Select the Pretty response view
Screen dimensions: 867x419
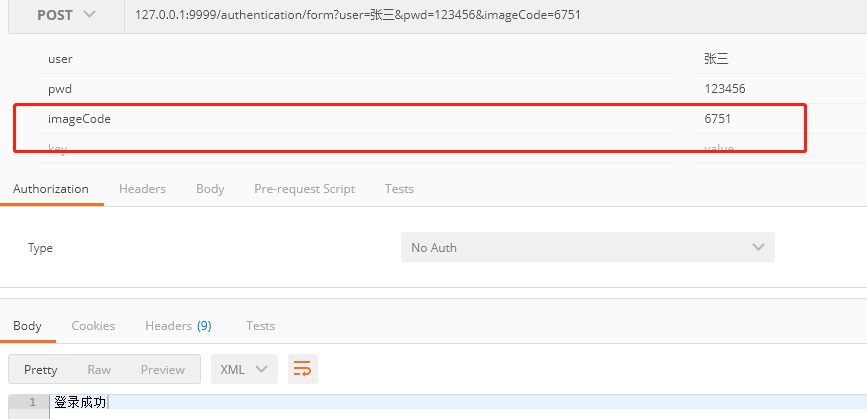click(41, 369)
